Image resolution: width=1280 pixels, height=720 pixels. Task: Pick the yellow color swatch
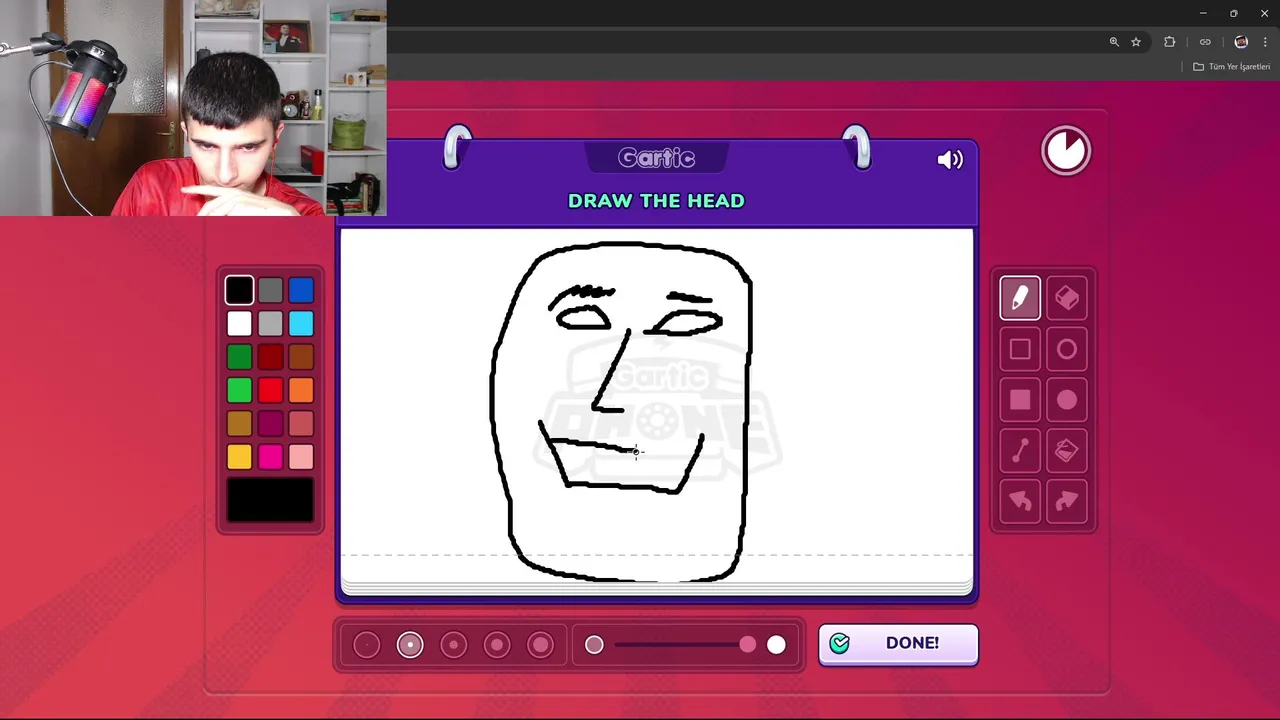pyautogui.click(x=239, y=457)
